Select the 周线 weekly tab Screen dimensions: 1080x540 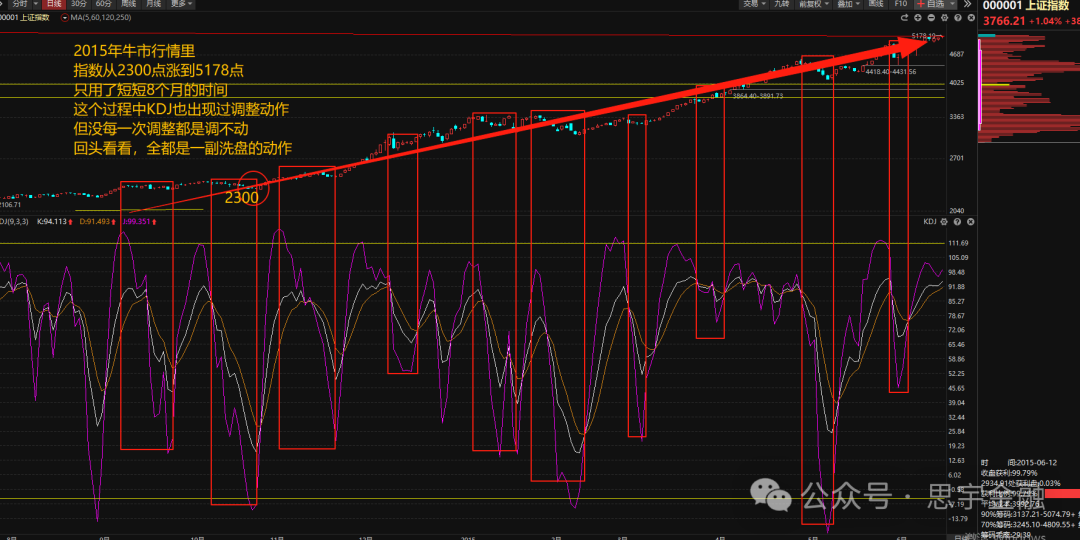pyautogui.click(x=128, y=4)
